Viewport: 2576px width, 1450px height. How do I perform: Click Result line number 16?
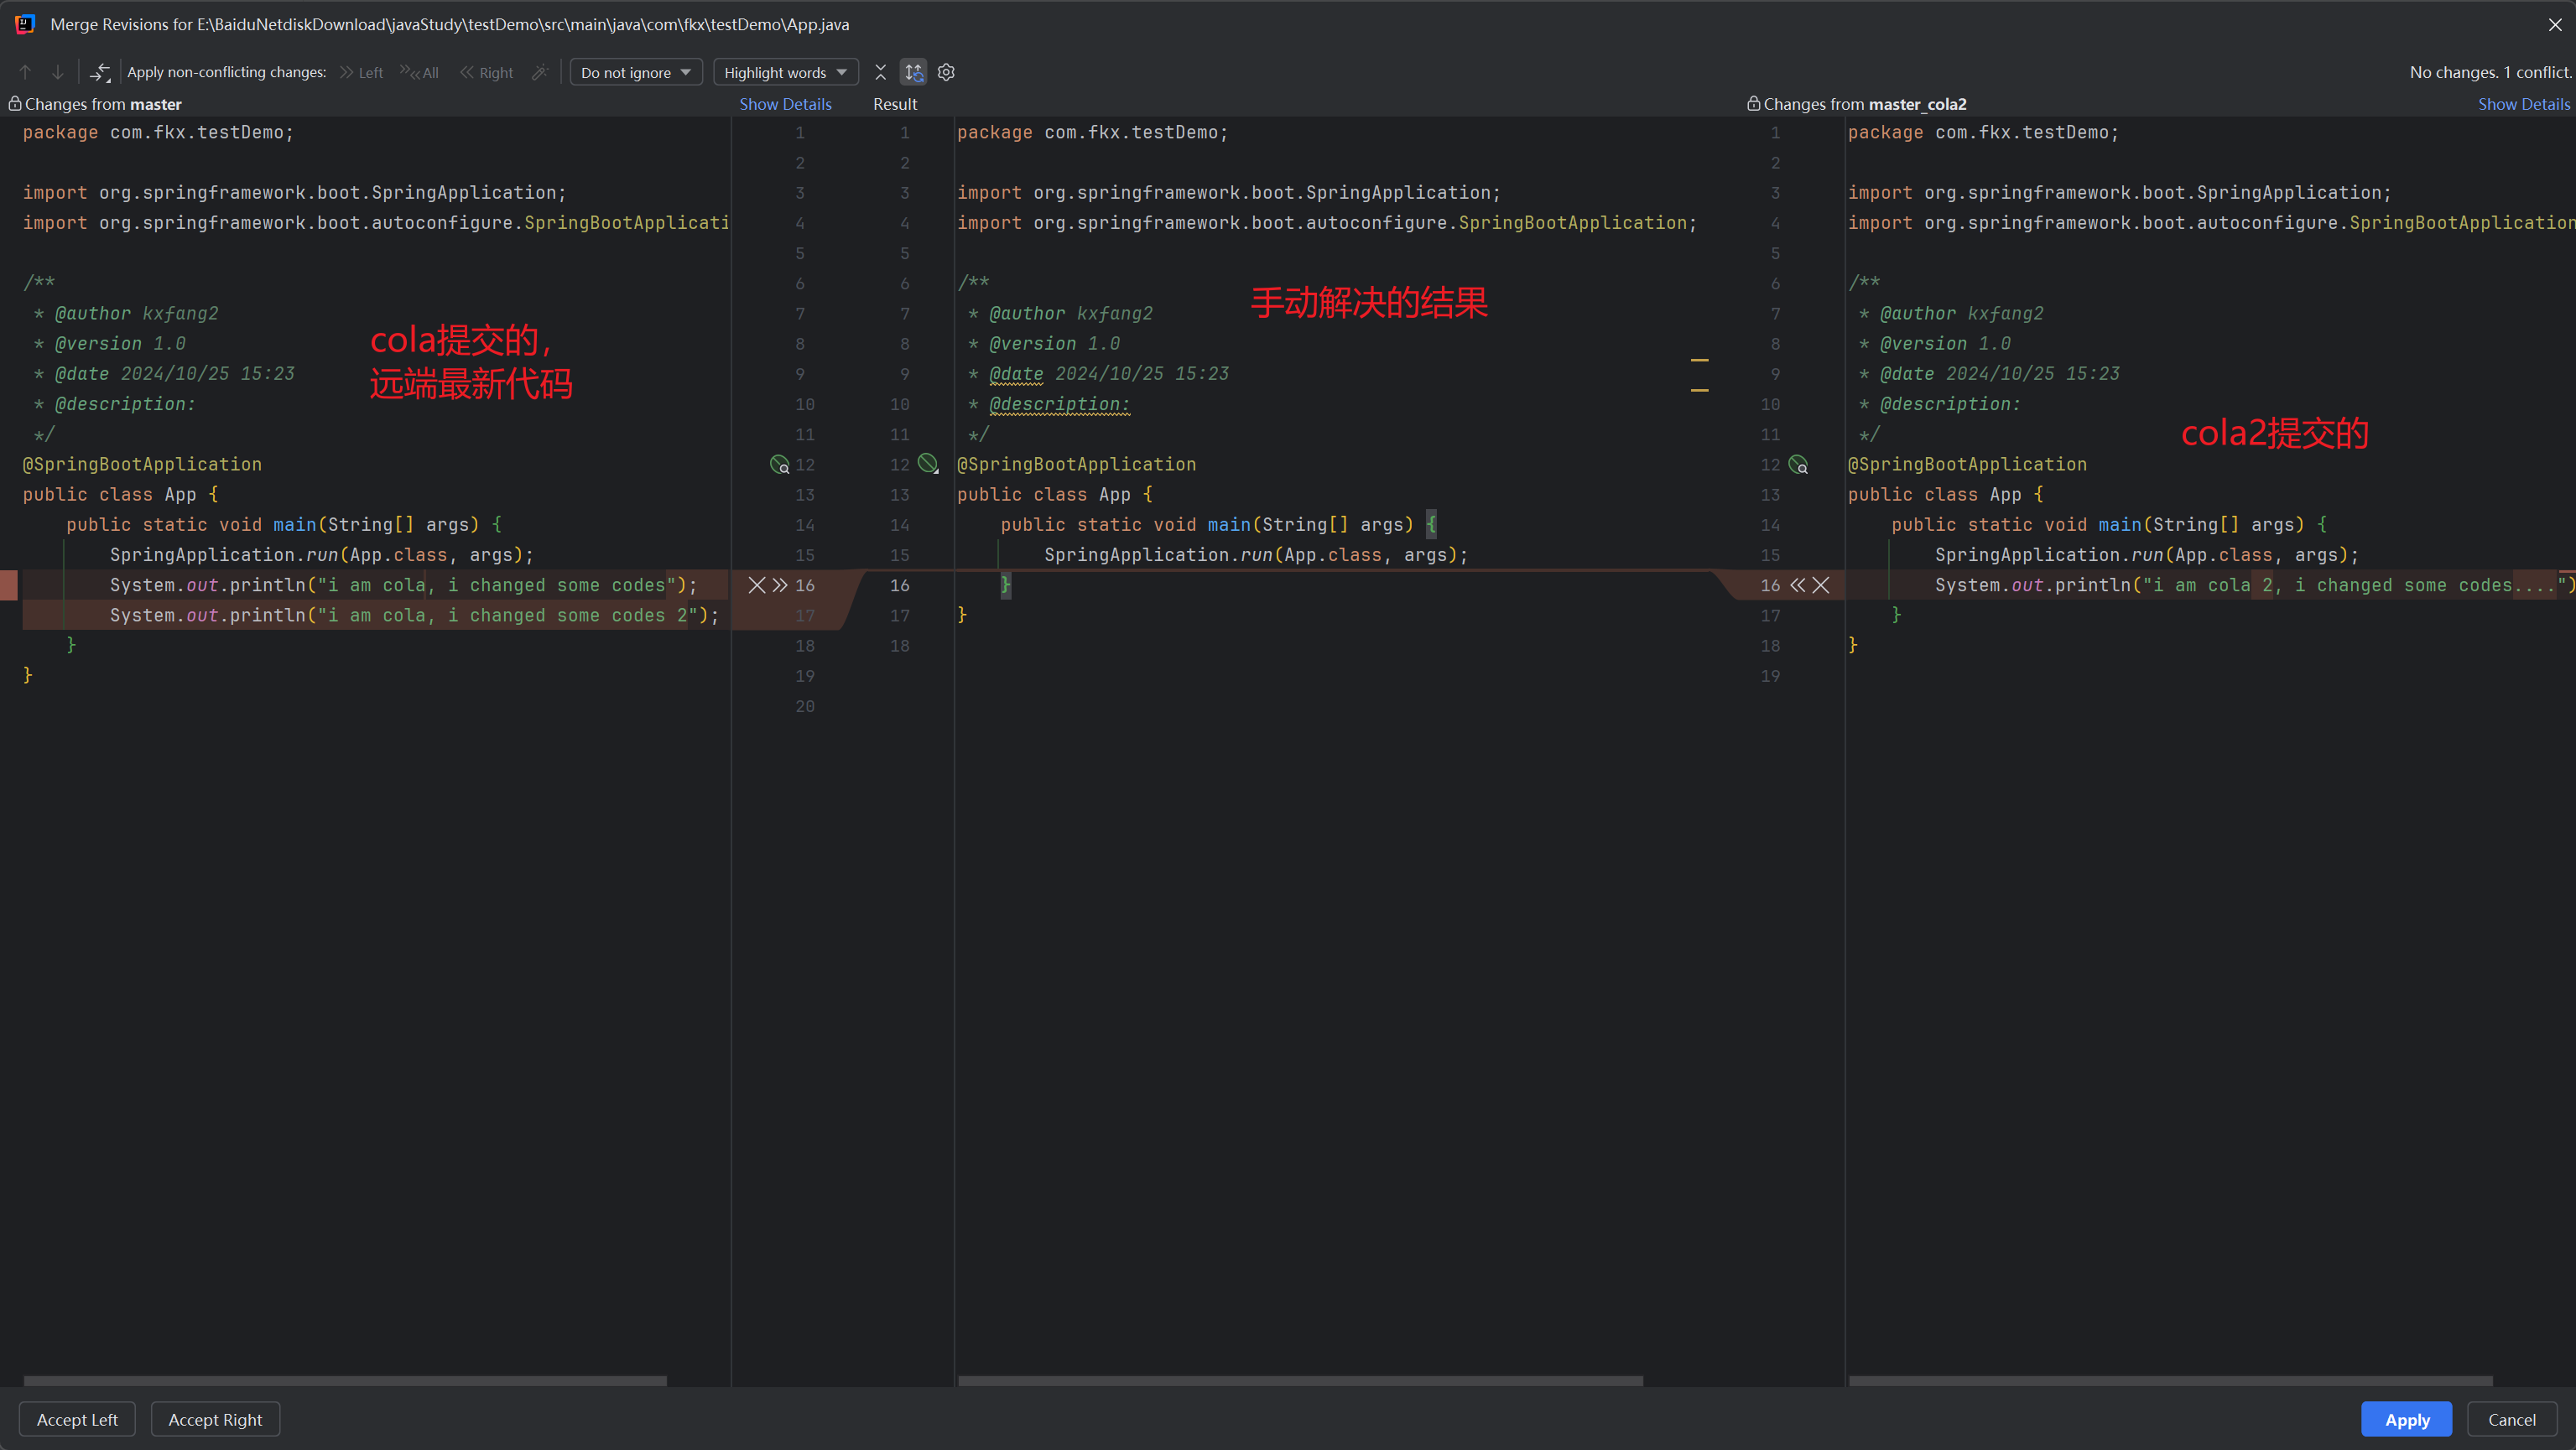(x=899, y=585)
